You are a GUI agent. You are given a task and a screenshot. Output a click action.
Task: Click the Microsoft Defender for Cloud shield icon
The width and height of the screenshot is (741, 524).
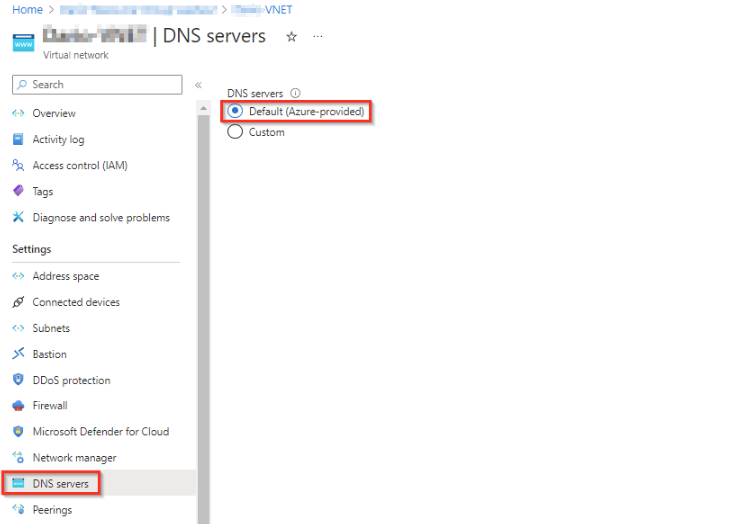tap(18, 431)
